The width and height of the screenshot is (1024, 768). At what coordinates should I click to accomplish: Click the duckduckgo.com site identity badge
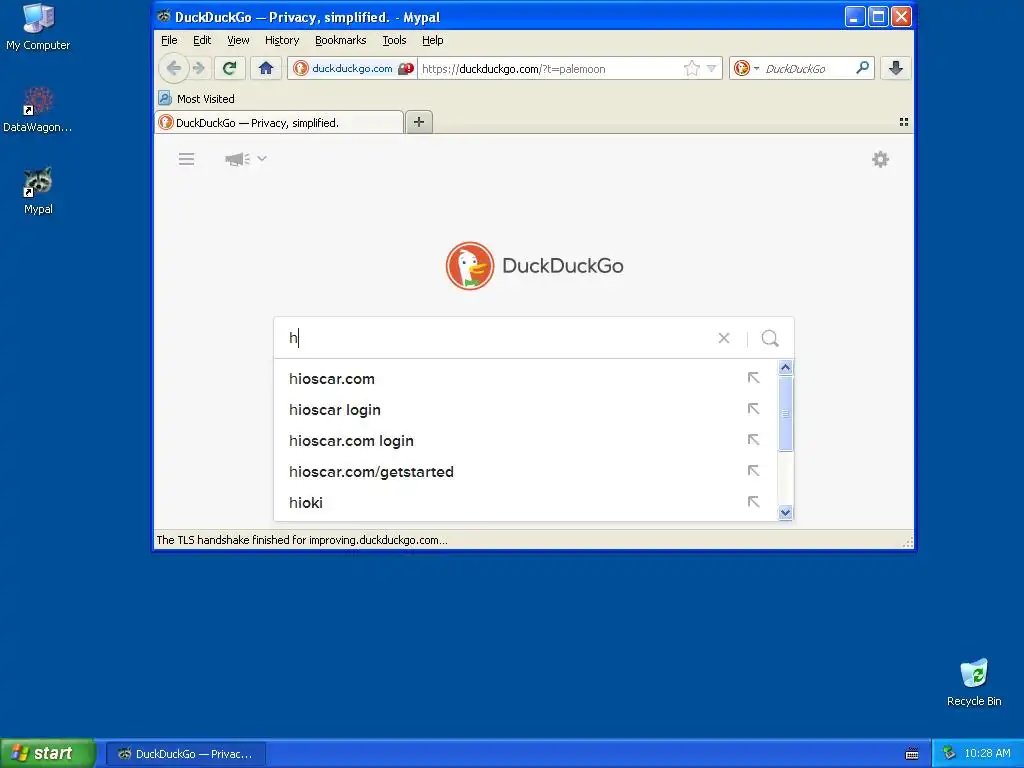pos(353,69)
